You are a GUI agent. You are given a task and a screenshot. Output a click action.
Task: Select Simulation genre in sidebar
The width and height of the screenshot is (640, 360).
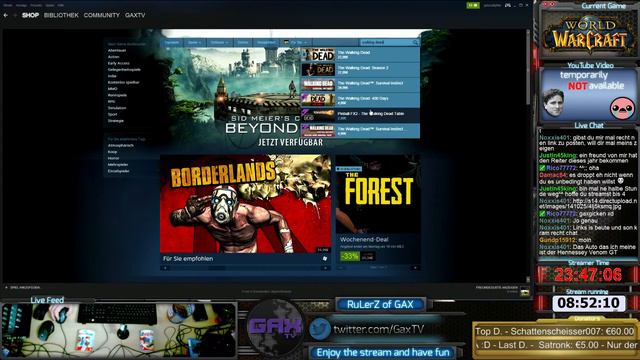117,108
